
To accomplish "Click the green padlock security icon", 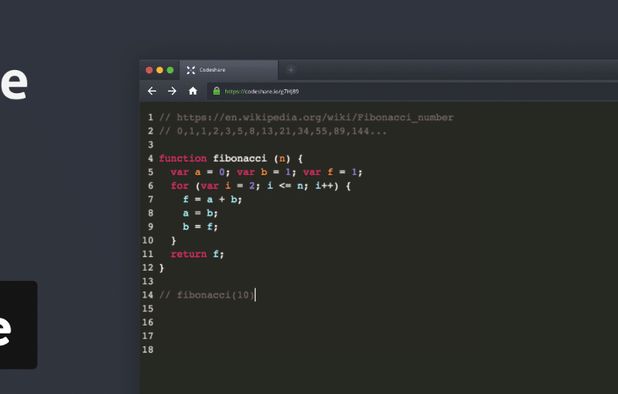I will click(216, 91).
